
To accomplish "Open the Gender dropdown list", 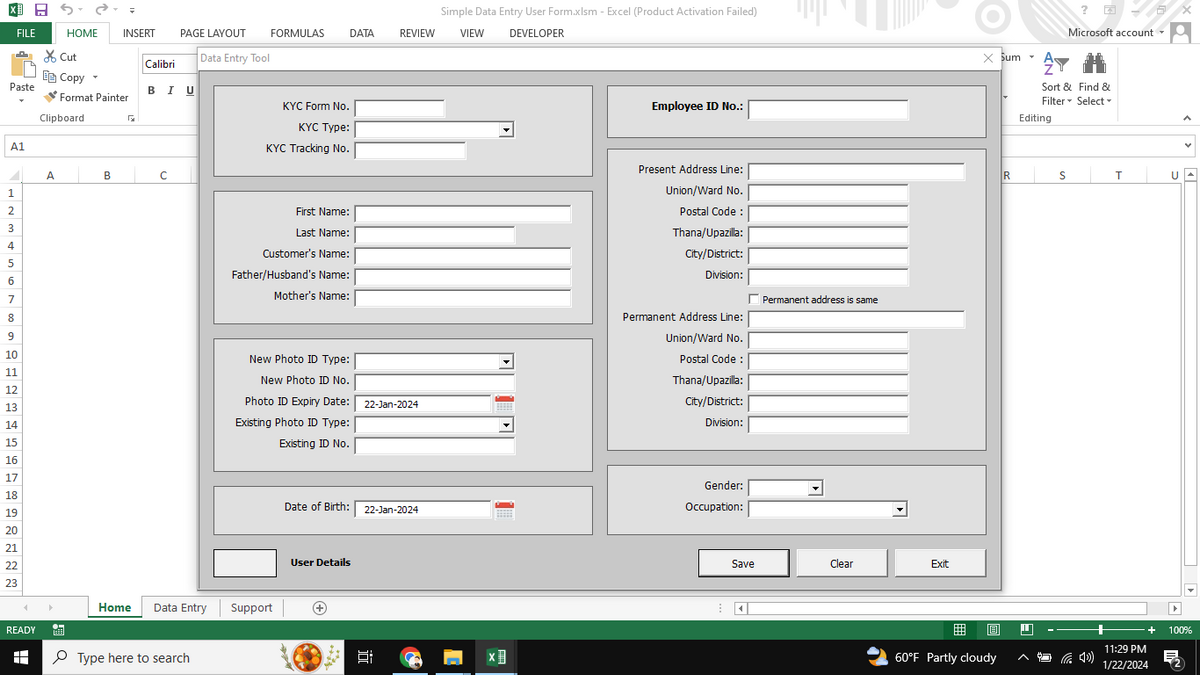I will click(815, 488).
